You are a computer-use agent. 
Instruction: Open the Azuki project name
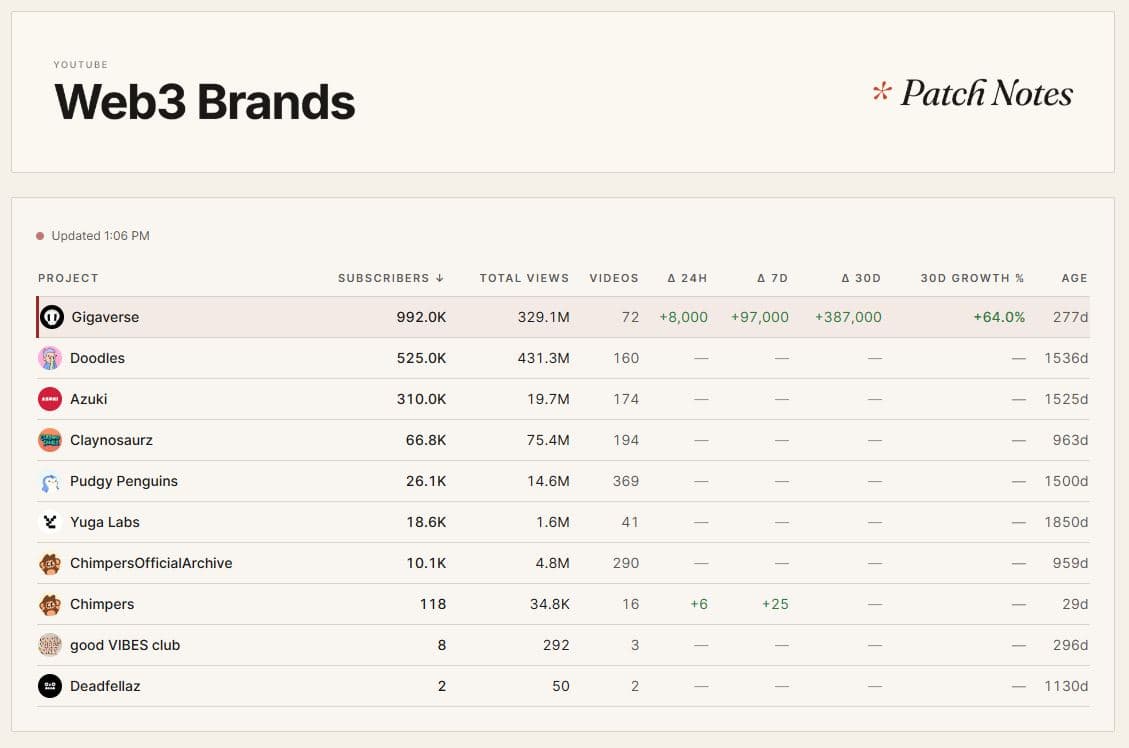[89, 399]
